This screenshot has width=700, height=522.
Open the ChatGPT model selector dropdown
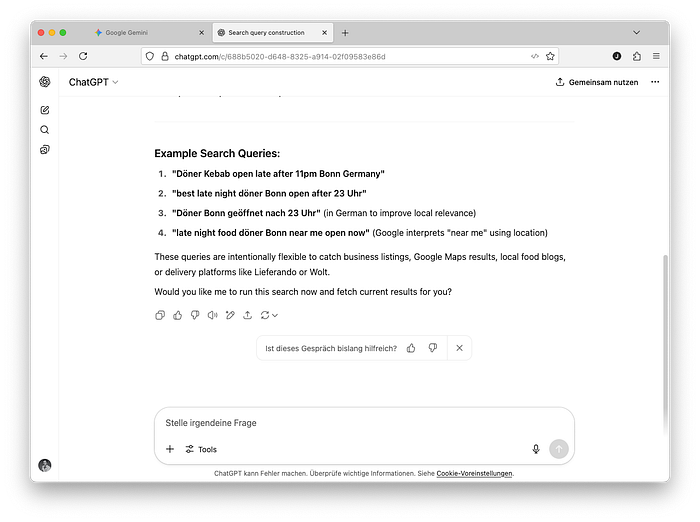pos(93,82)
